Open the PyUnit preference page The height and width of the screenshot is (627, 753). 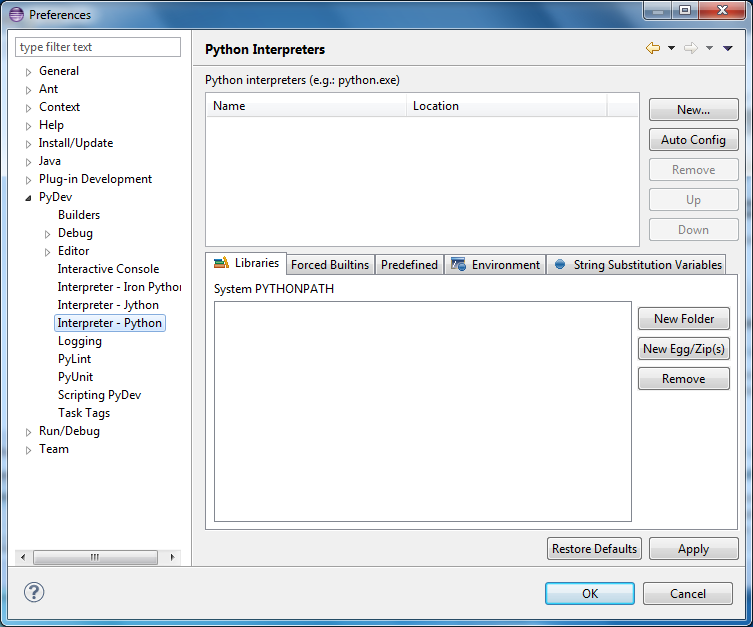75,377
